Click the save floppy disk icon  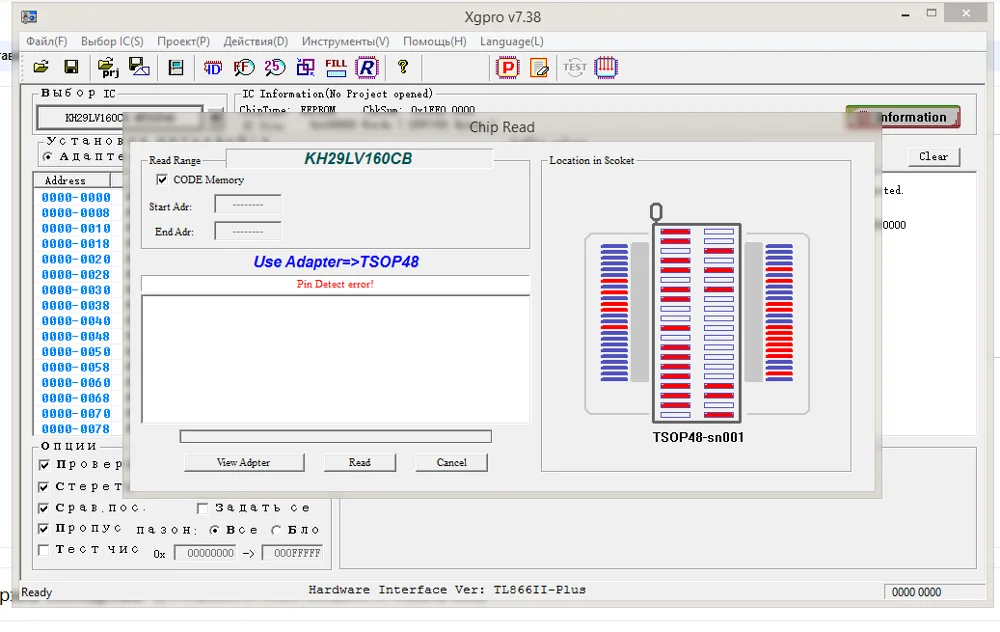(x=71, y=67)
